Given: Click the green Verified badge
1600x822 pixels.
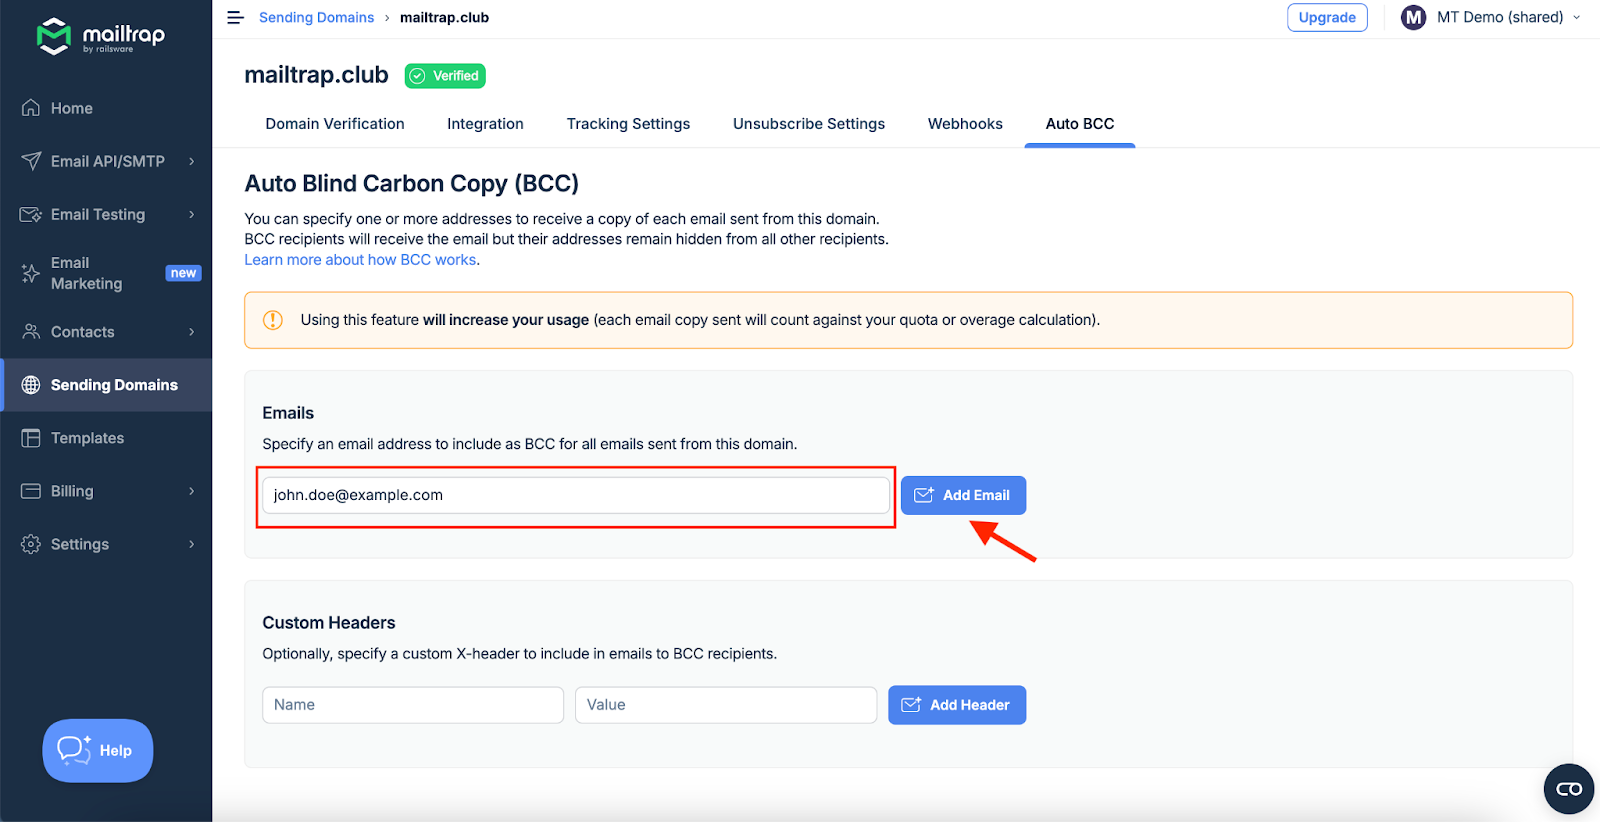Looking at the screenshot, I should [x=445, y=76].
